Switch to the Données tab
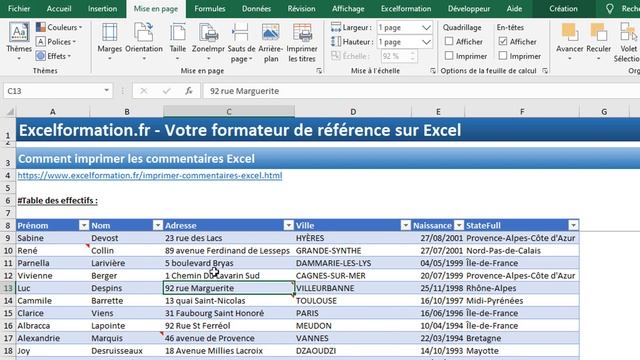Image resolution: width=640 pixels, height=360 pixels. (256, 9)
